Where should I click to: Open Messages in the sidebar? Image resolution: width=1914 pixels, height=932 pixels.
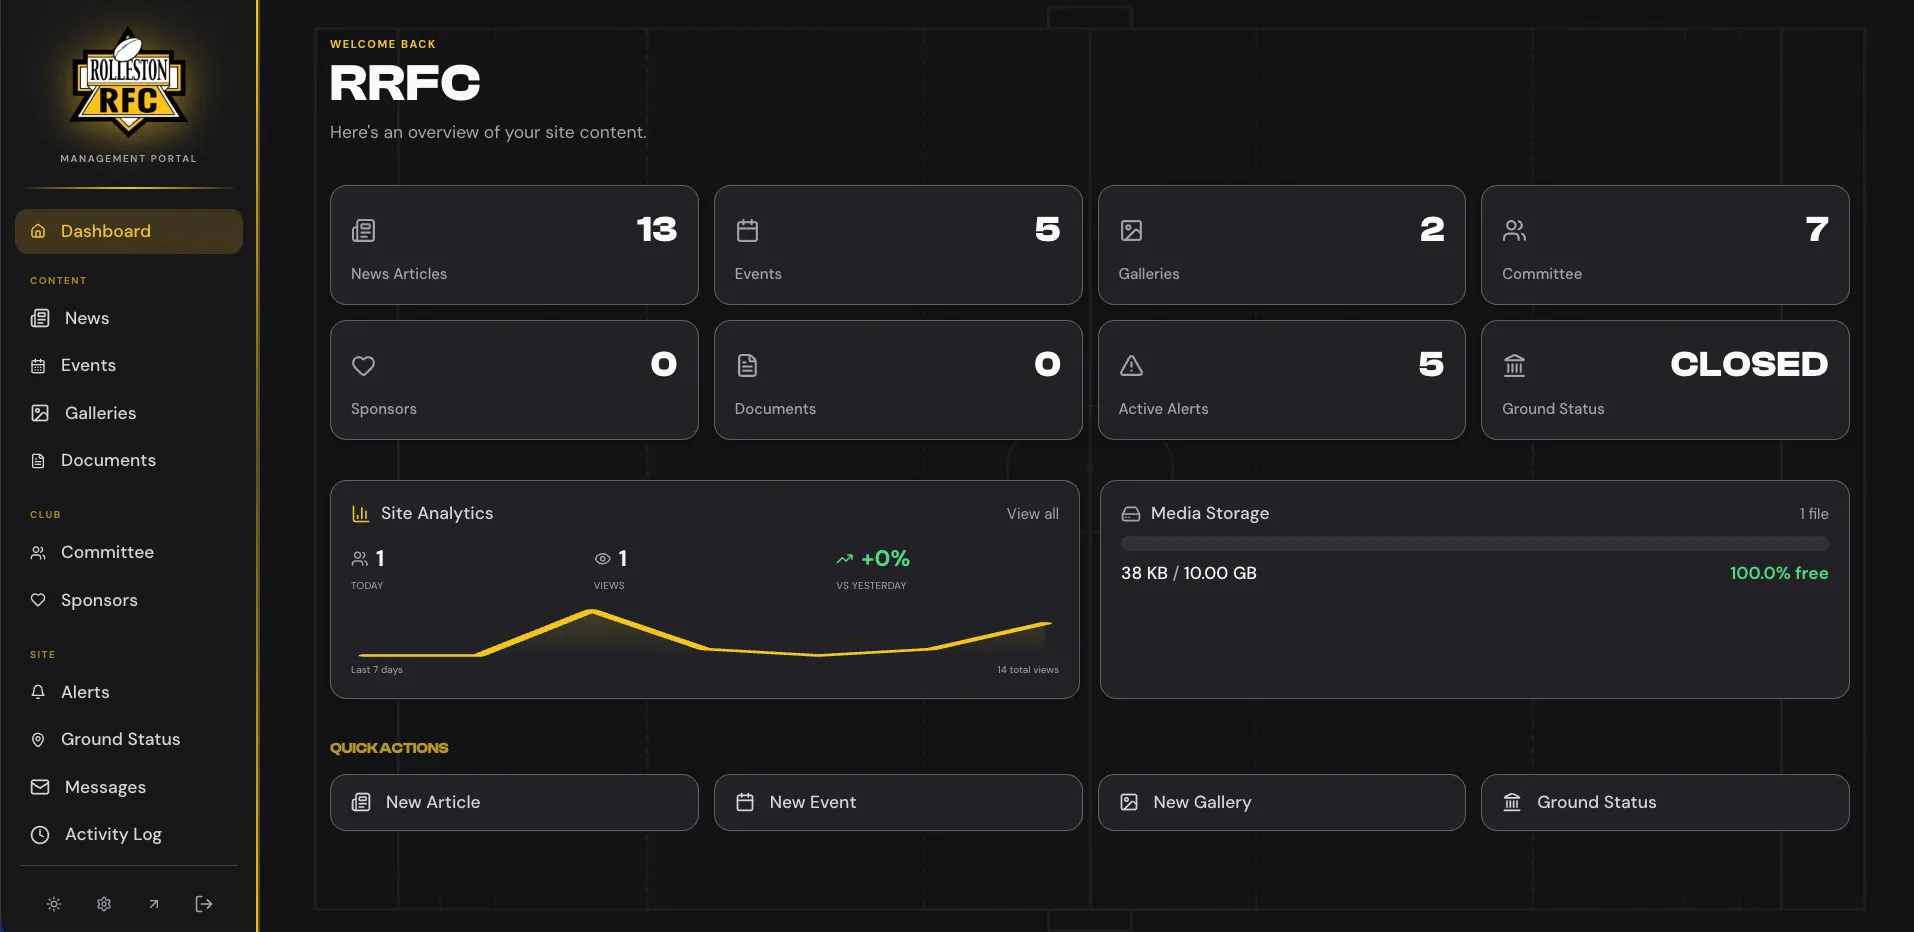[129, 787]
